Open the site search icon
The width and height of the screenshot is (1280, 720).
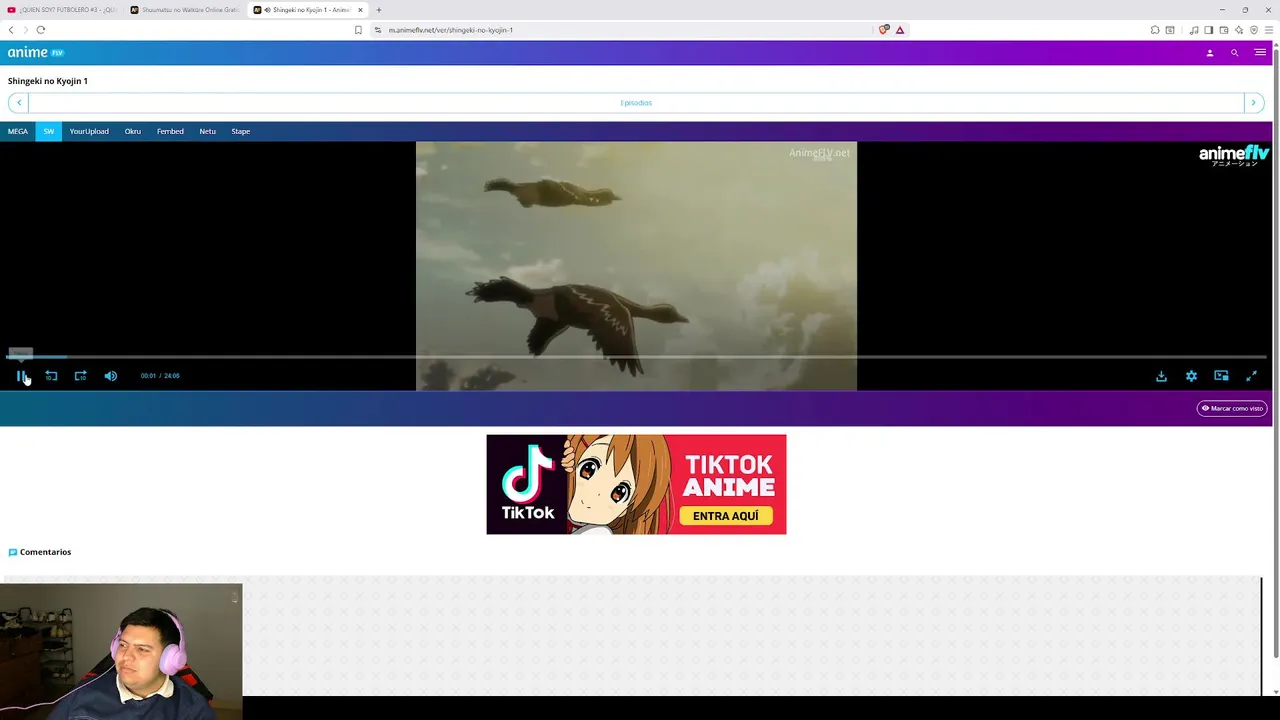(1234, 53)
